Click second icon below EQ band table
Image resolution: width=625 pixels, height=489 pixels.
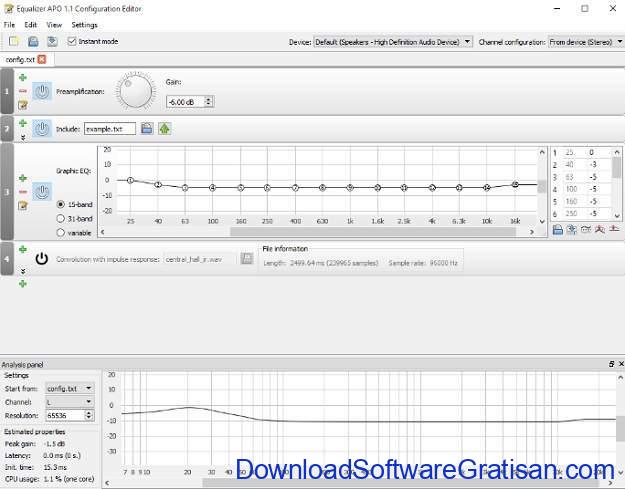(572, 229)
